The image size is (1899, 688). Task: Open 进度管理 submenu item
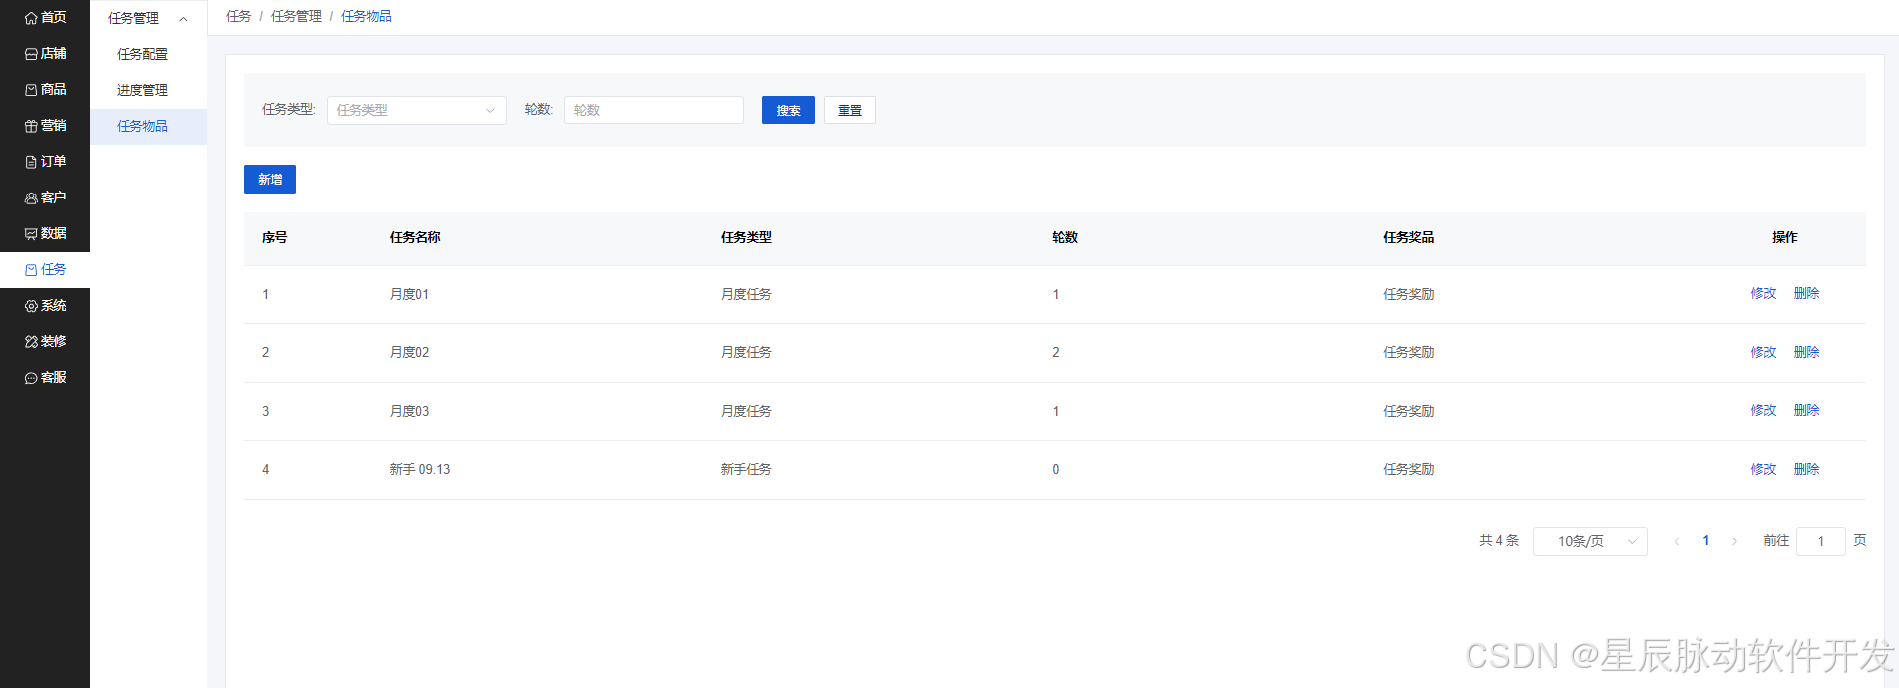pos(148,90)
